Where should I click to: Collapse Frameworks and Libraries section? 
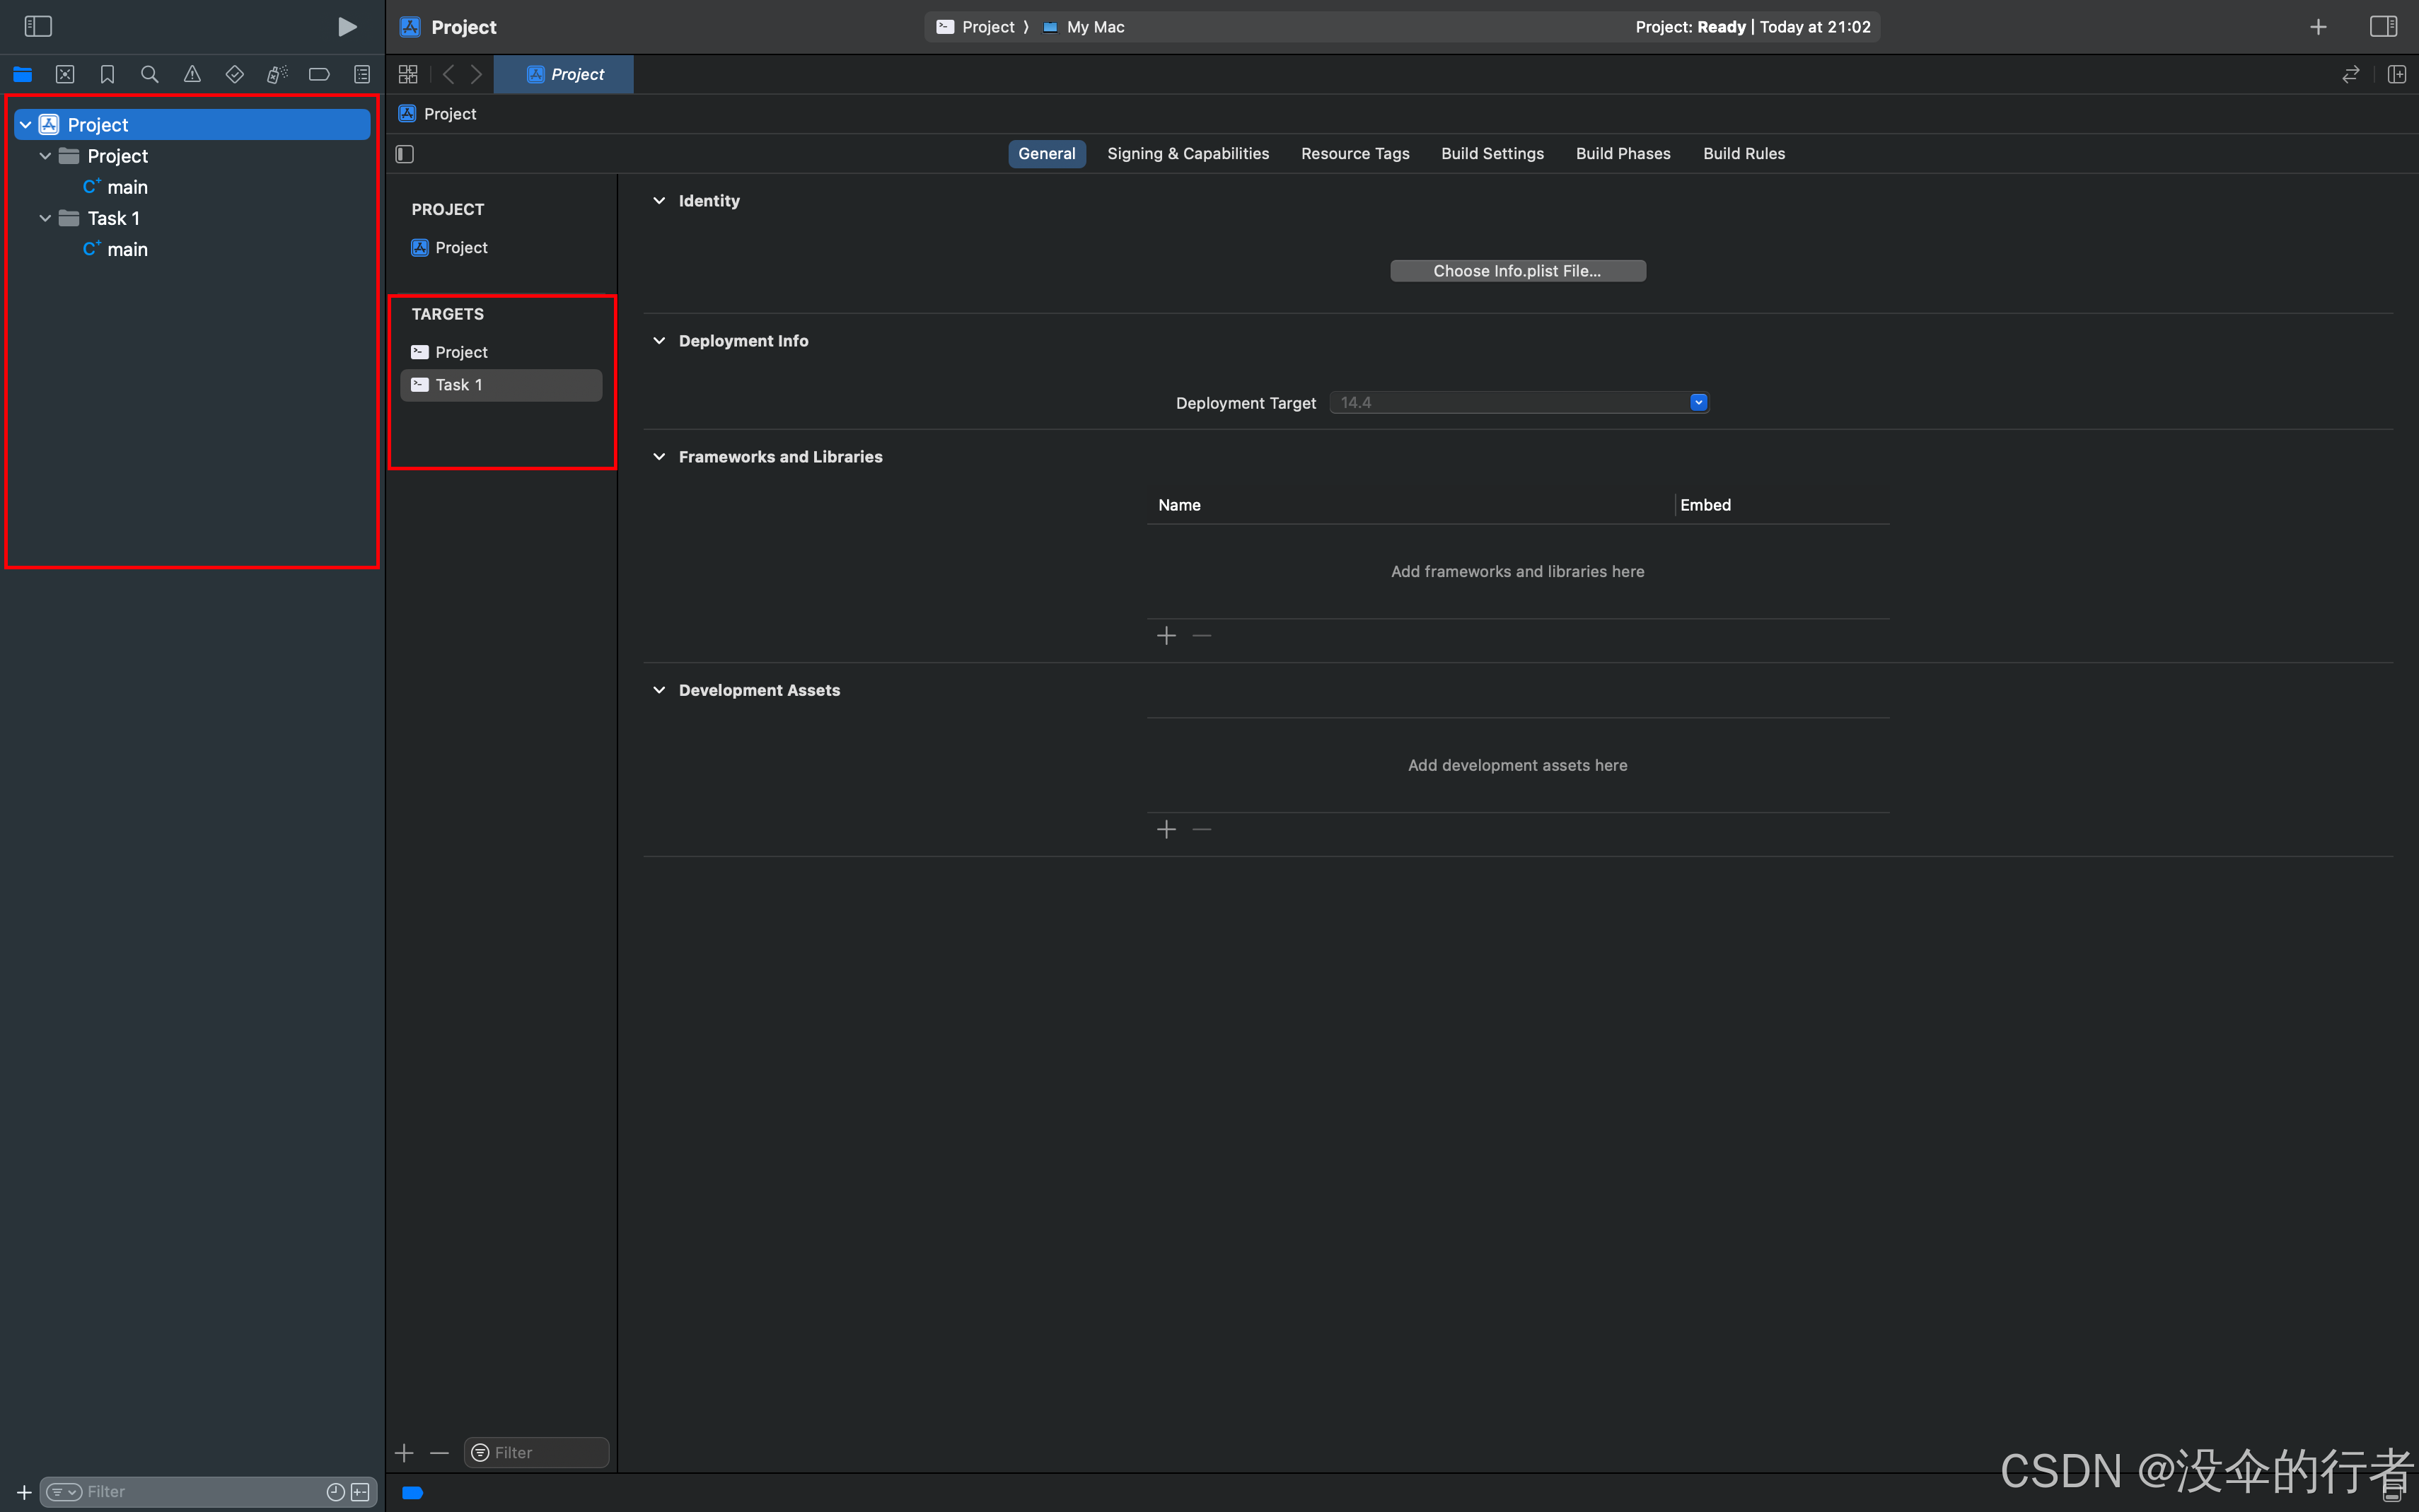[x=659, y=457]
